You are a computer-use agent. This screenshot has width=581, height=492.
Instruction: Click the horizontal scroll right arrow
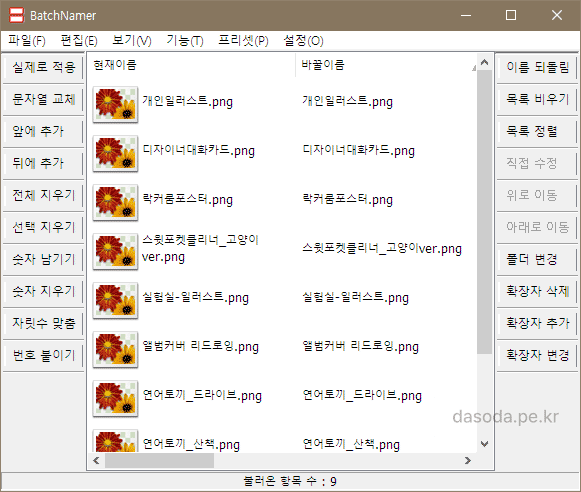tap(468, 461)
